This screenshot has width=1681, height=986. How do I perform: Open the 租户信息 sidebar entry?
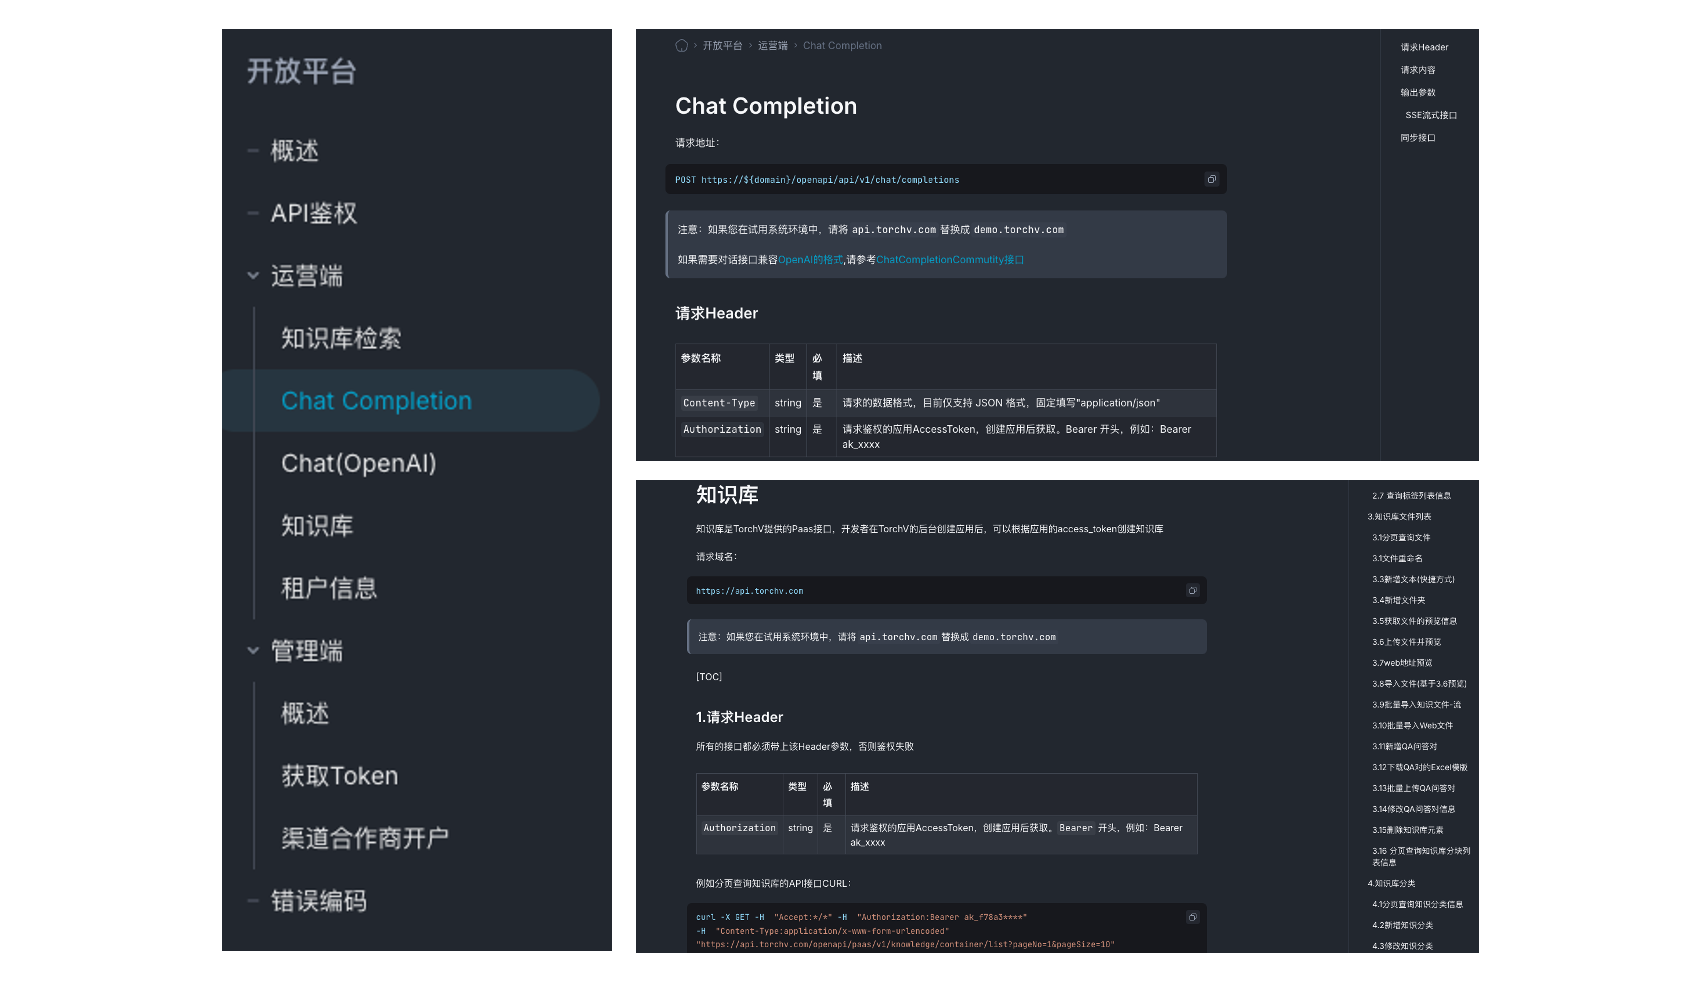point(329,588)
